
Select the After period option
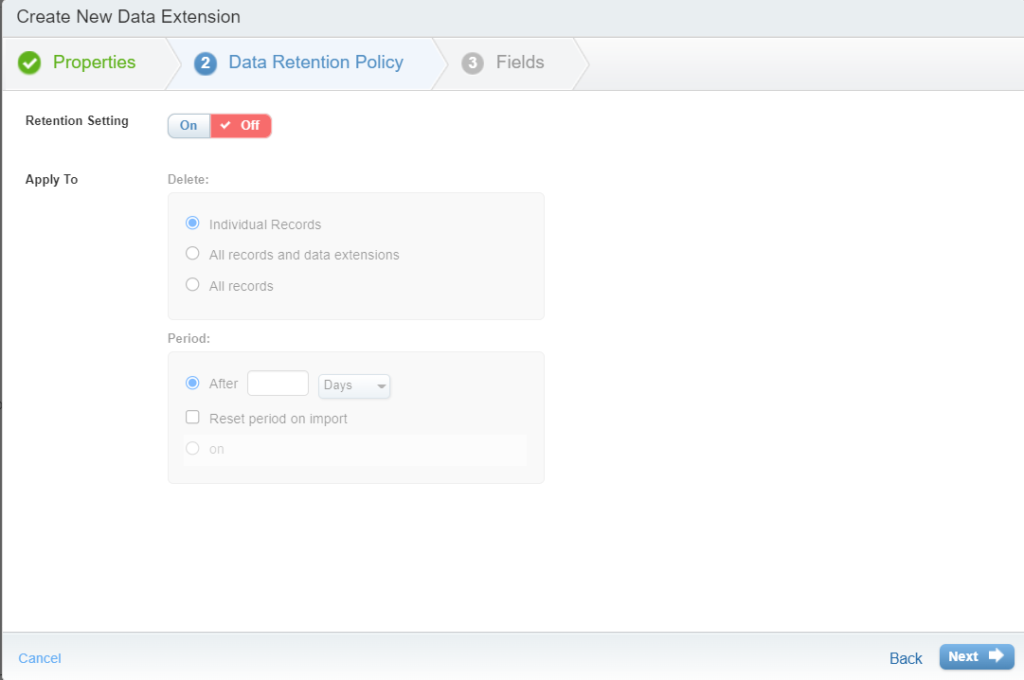pyautogui.click(x=192, y=382)
